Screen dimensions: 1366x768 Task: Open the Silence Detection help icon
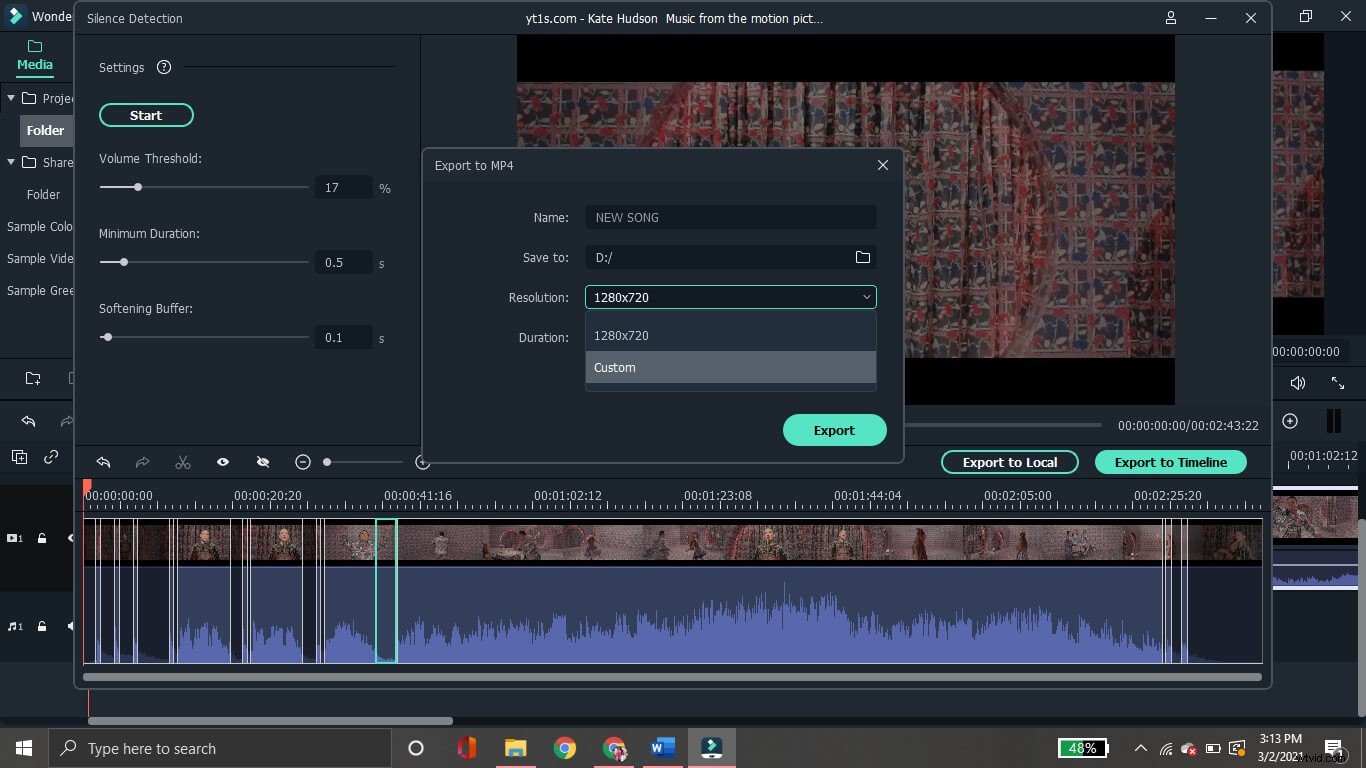click(163, 67)
